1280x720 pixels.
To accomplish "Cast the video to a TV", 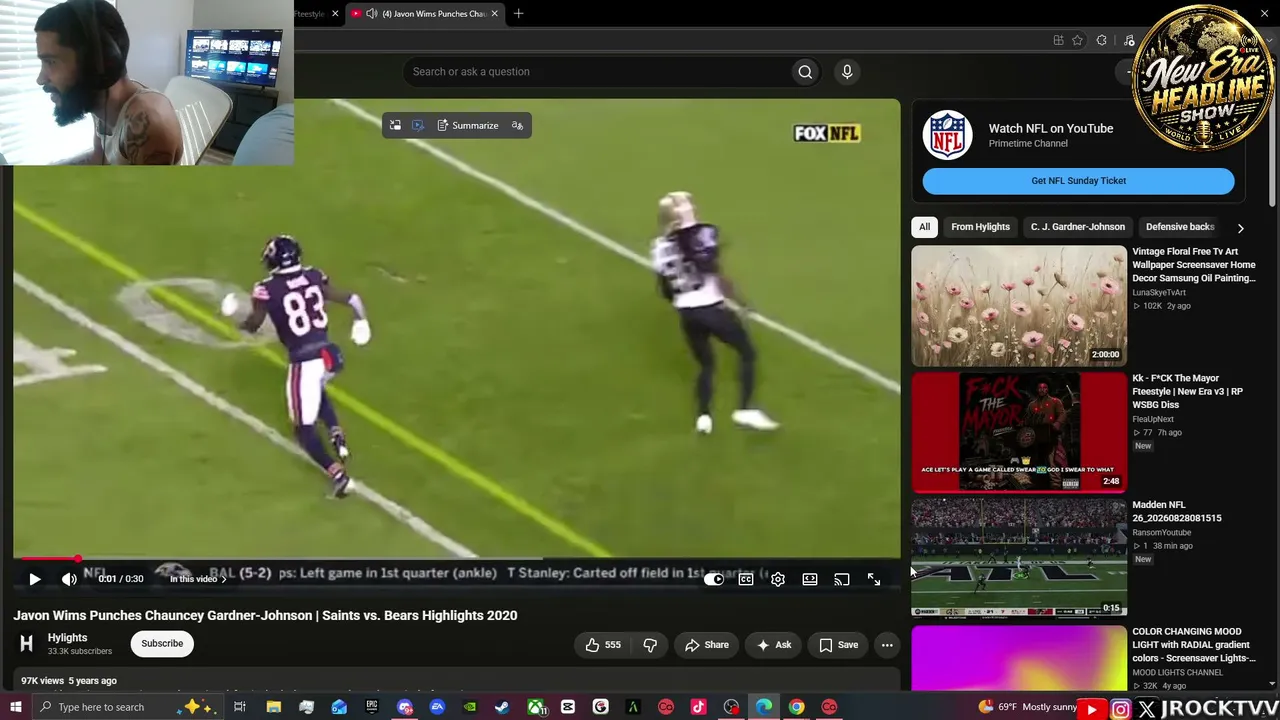I will [x=842, y=579].
